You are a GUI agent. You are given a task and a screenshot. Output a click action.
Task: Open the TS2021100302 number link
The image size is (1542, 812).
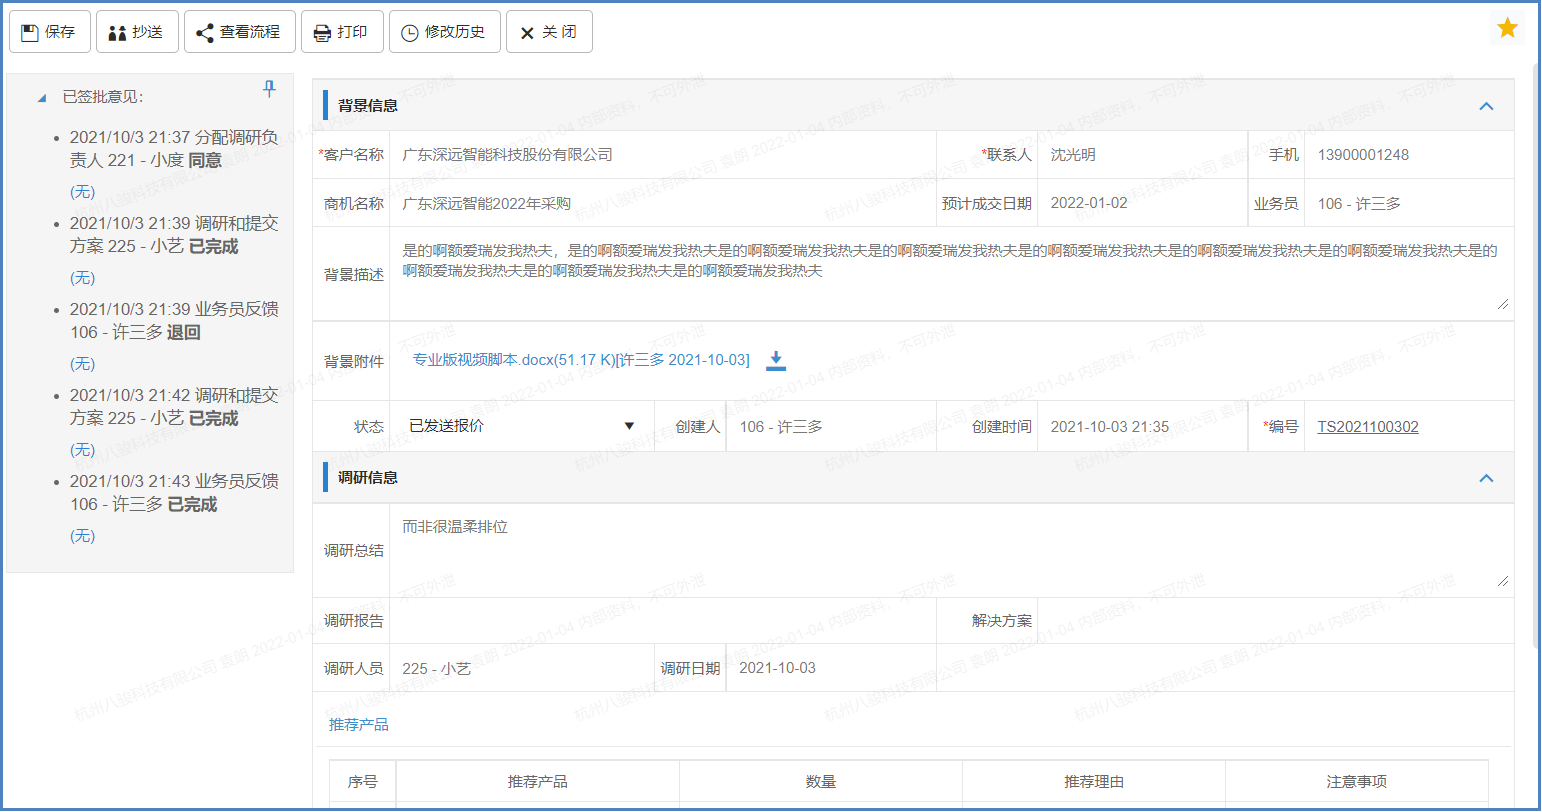tap(1366, 425)
